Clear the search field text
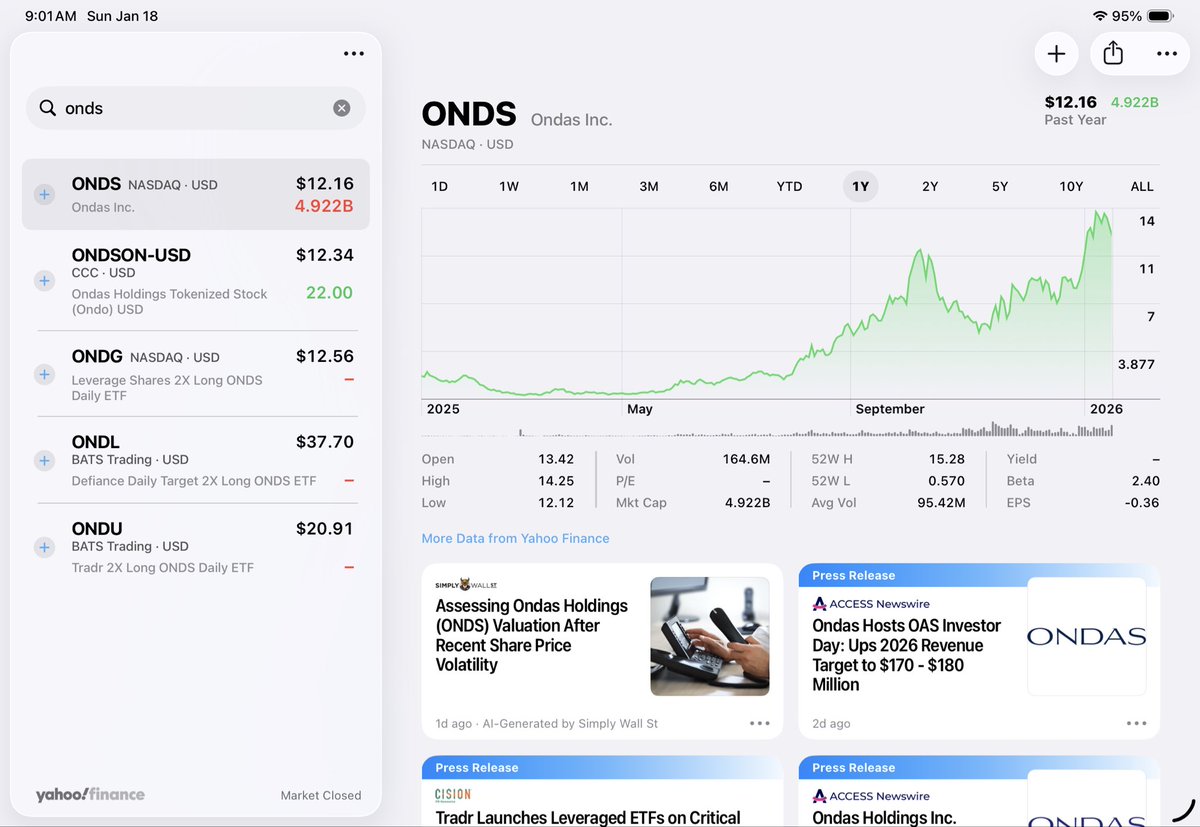Image resolution: width=1200 pixels, height=827 pixels. point(342,108)
